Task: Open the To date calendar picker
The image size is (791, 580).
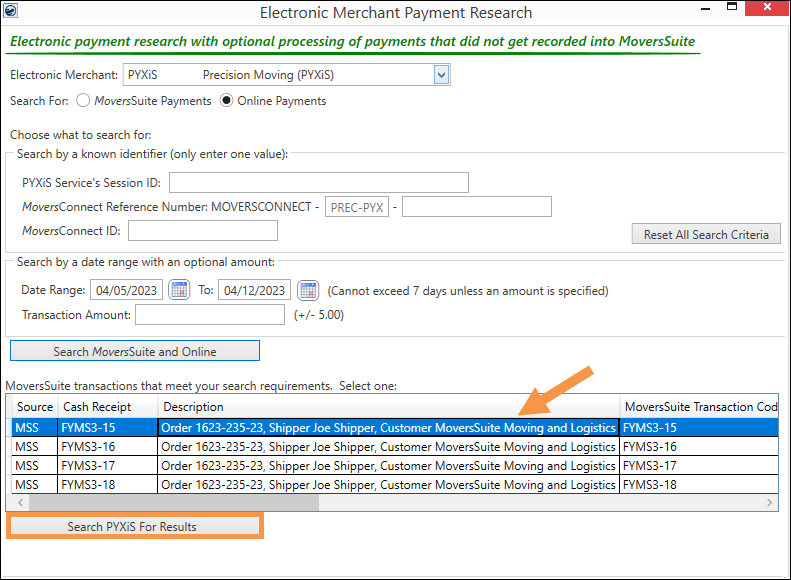Action: point(308,291)
